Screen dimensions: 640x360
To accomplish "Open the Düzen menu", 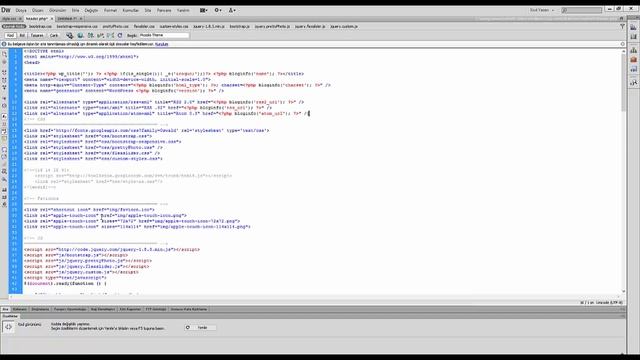I will pos(38,10).
